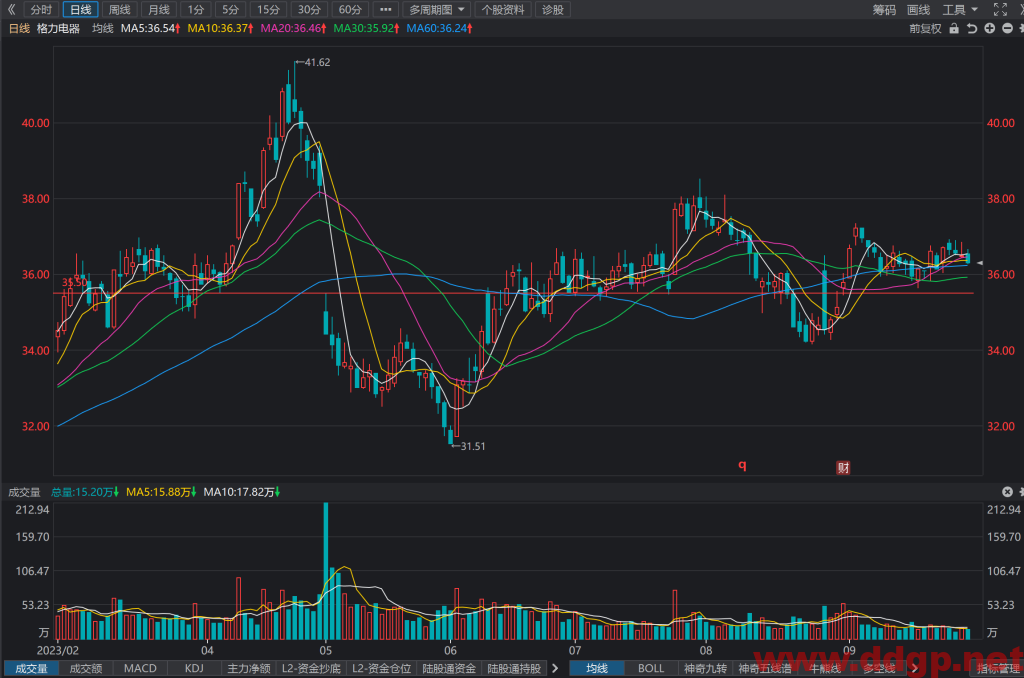Click MA5:36.54 white legend
The image size is (1024, 678).
pyautogui.click(x=150, y=28)
